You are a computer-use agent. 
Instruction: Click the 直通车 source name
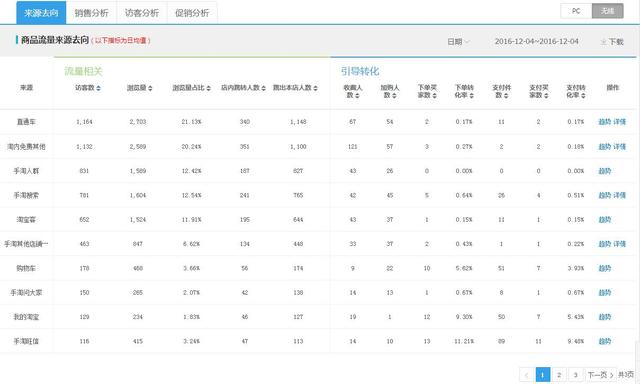coord(26,122)
